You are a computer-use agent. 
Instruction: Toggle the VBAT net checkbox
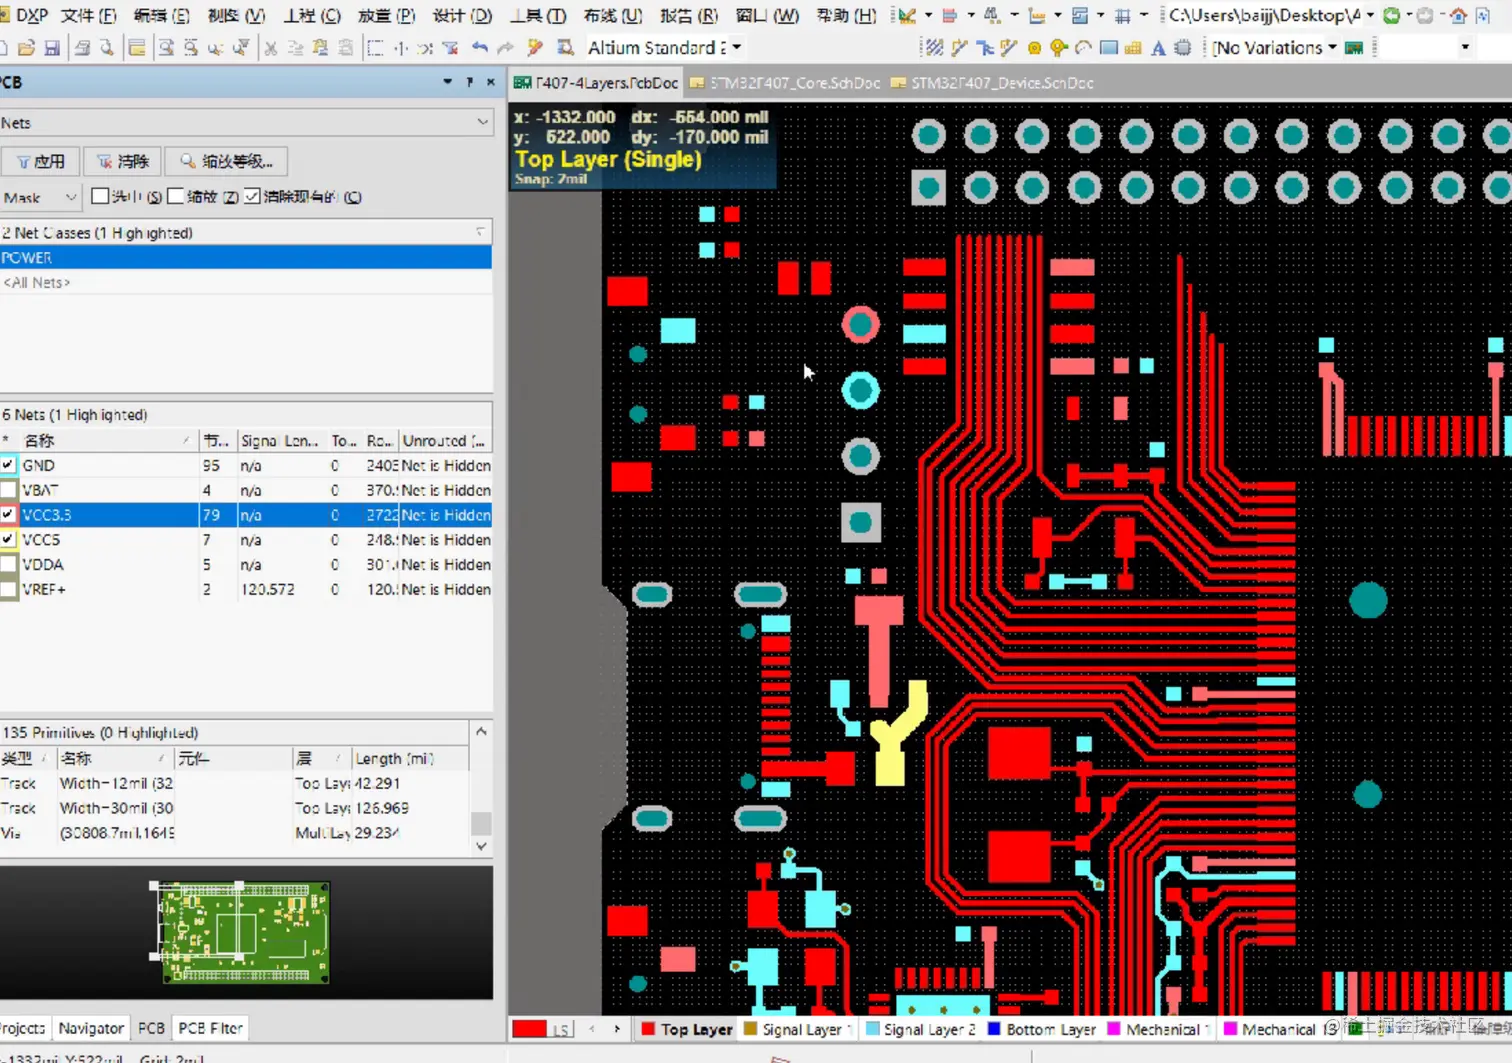click(9, 490)
